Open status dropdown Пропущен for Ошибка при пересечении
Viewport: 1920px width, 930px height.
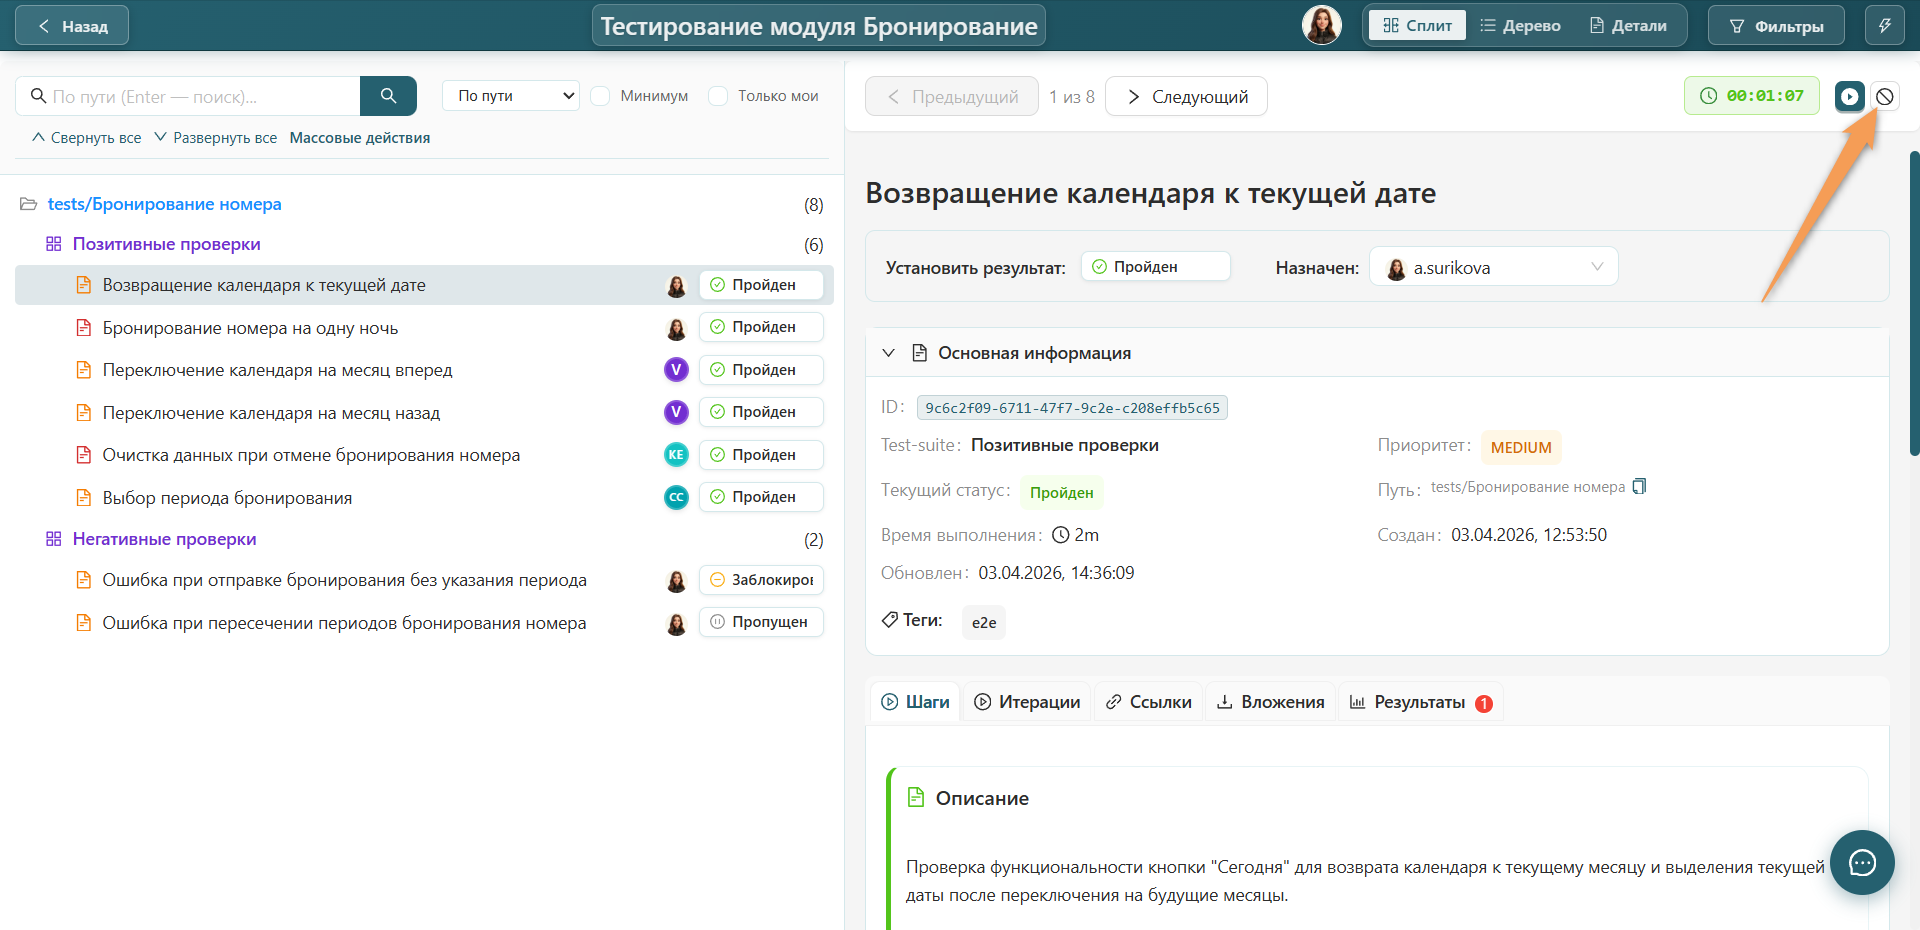761,622
